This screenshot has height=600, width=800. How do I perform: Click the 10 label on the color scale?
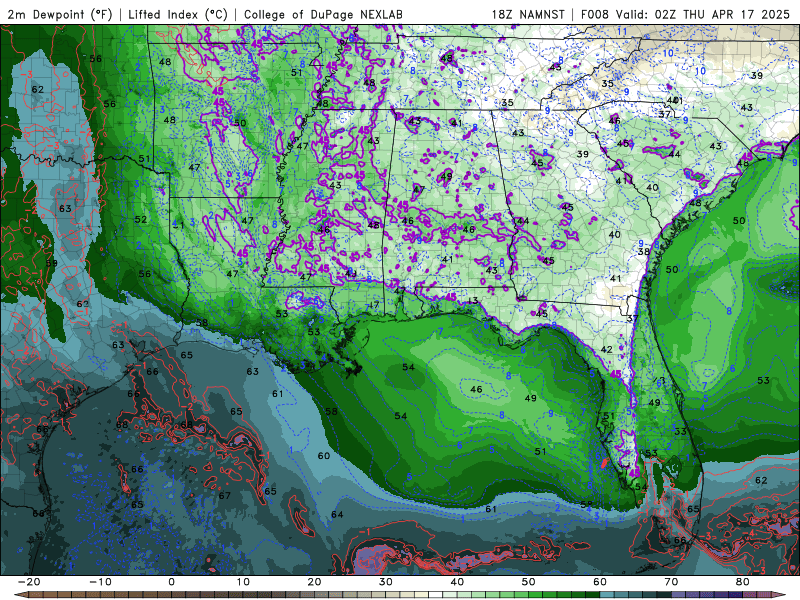tap(243, 582)
